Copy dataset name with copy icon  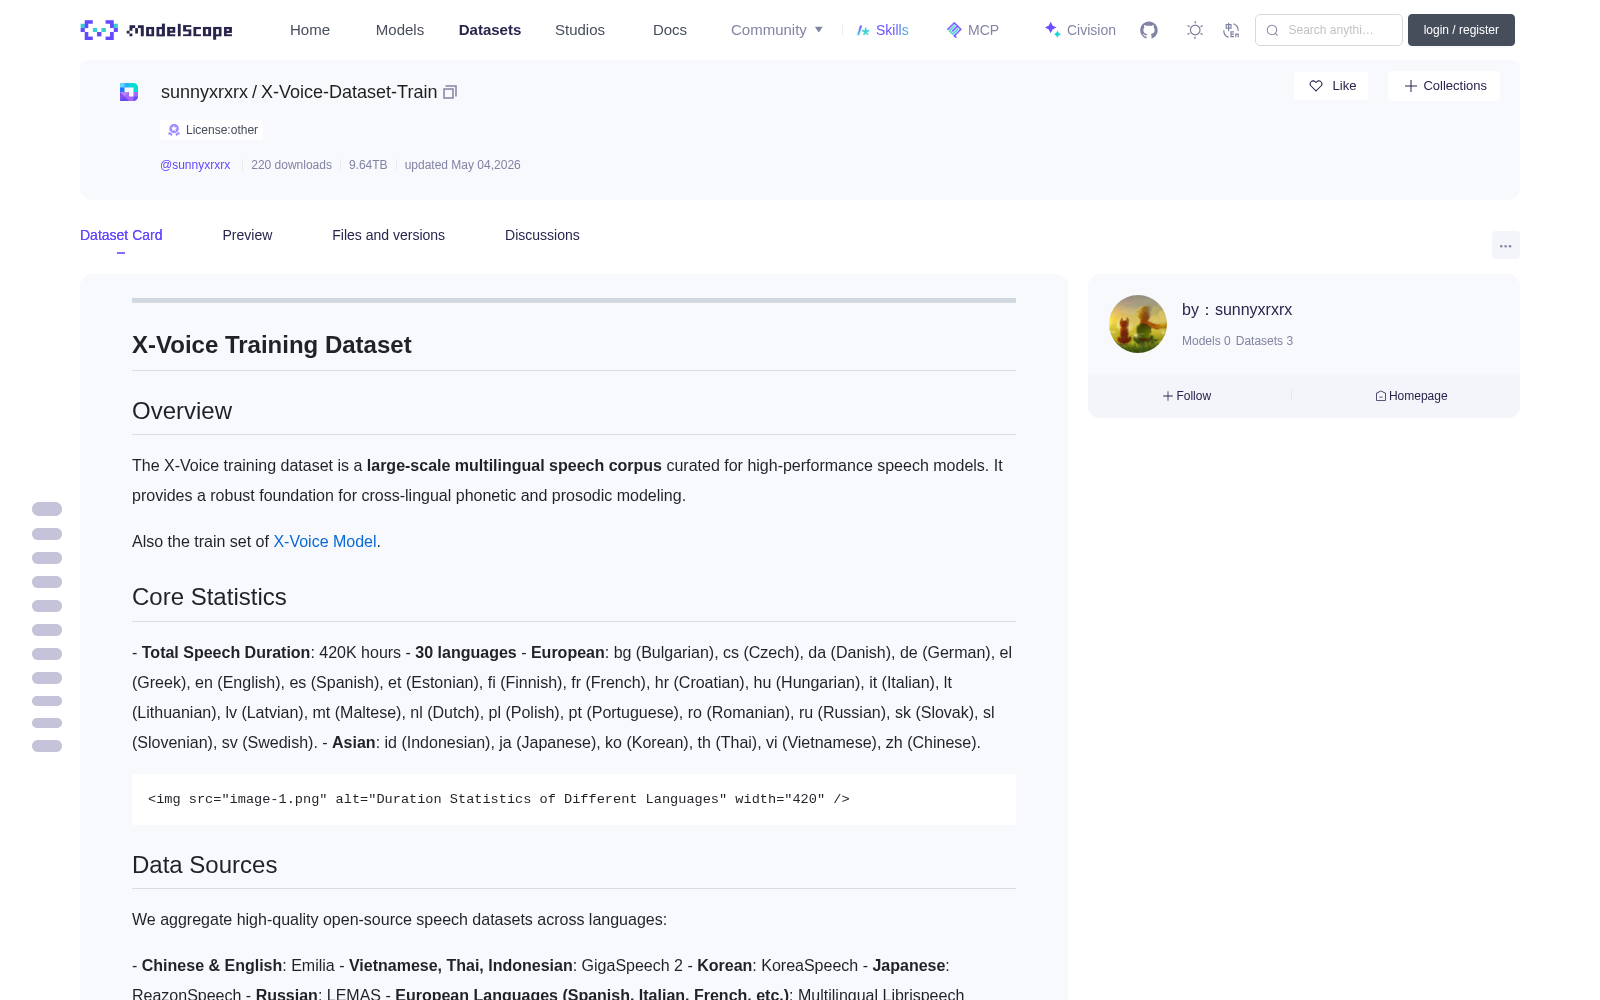[x=450, y=92]
